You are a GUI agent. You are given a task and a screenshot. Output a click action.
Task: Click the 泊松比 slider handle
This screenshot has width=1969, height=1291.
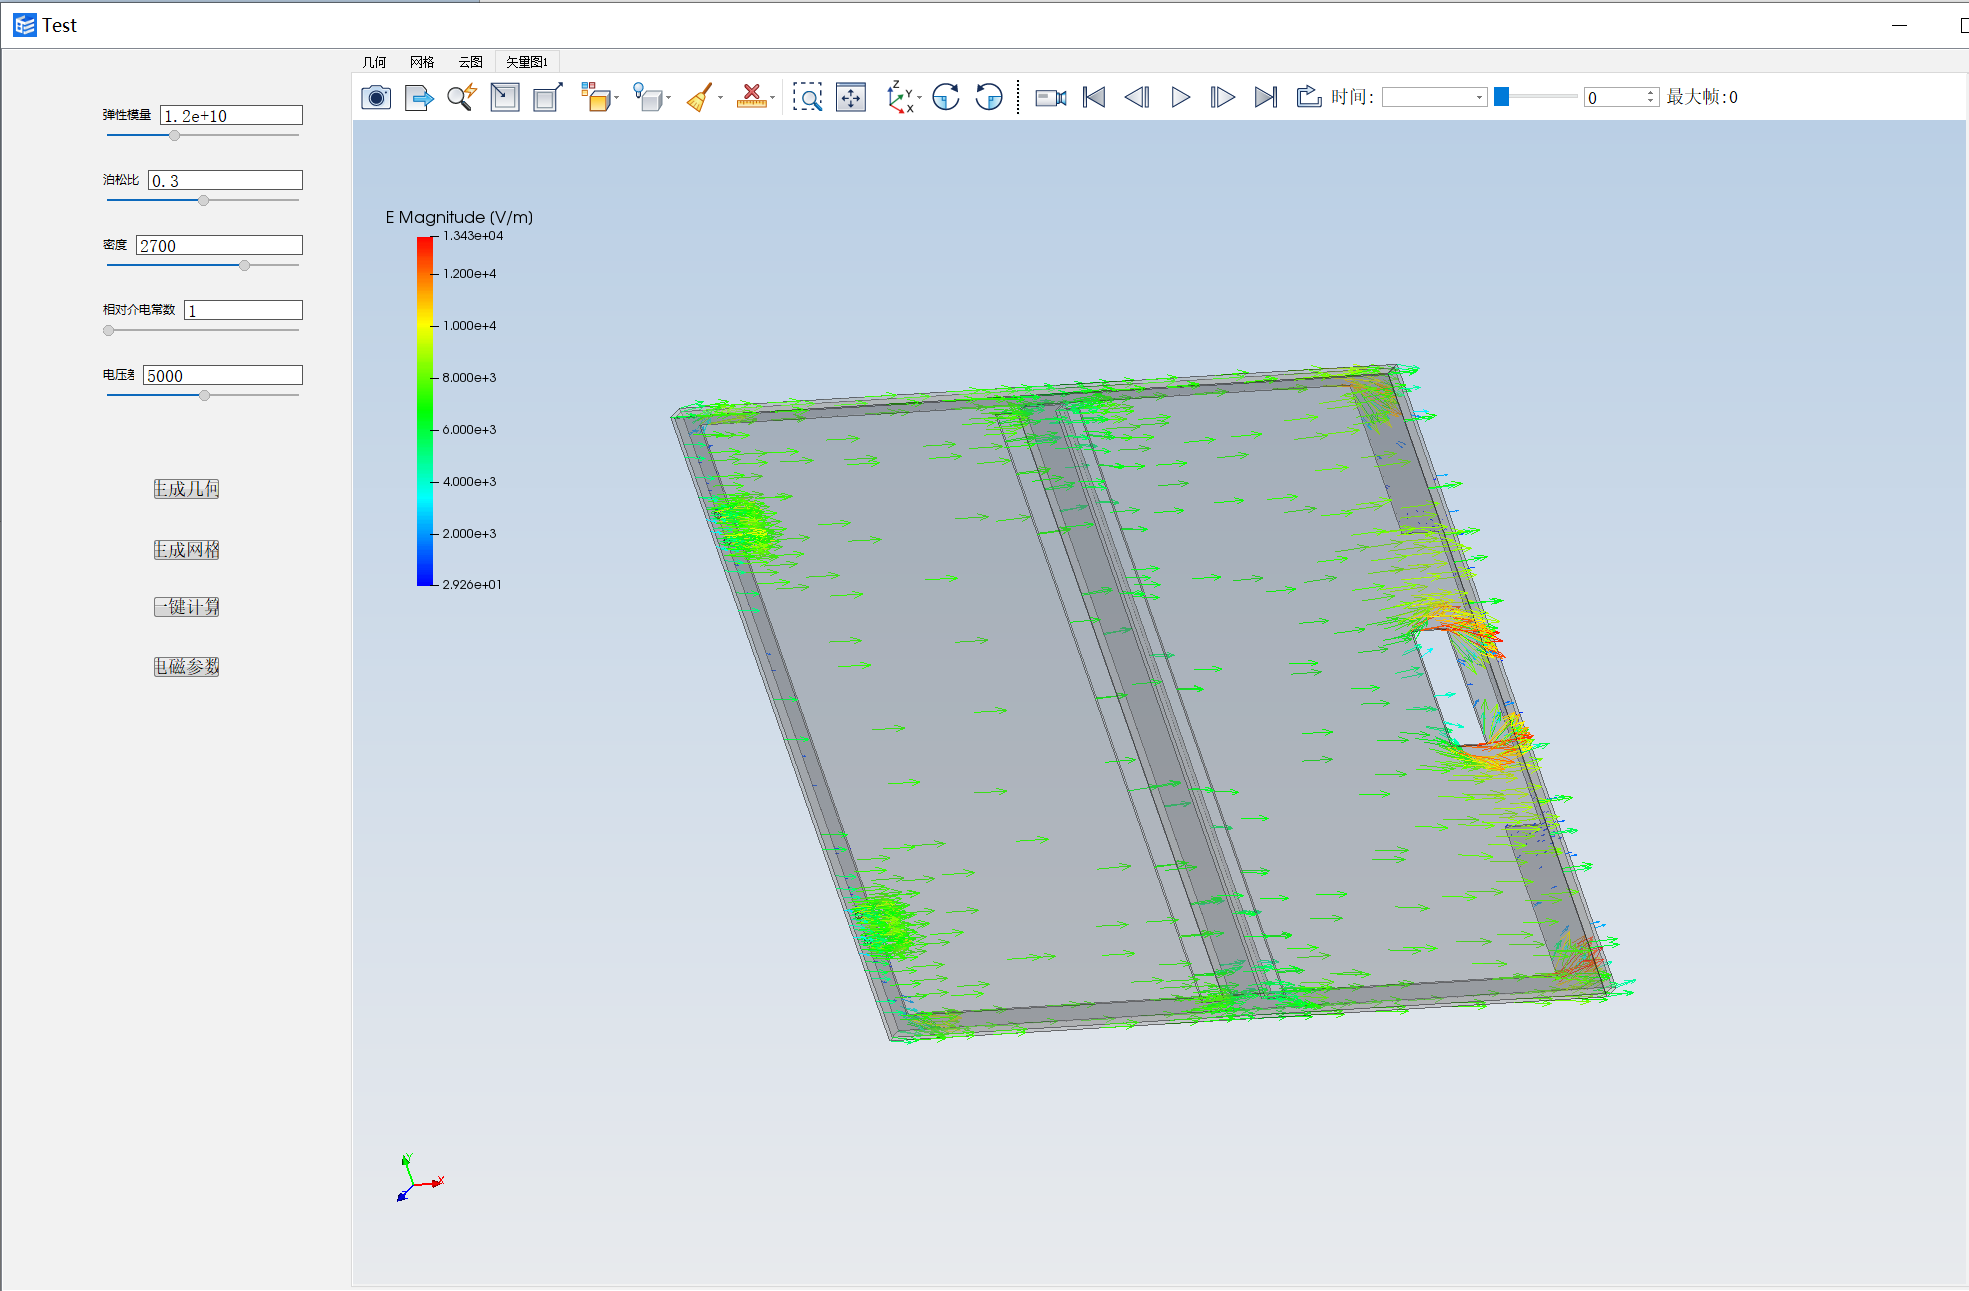coord(203,200)
